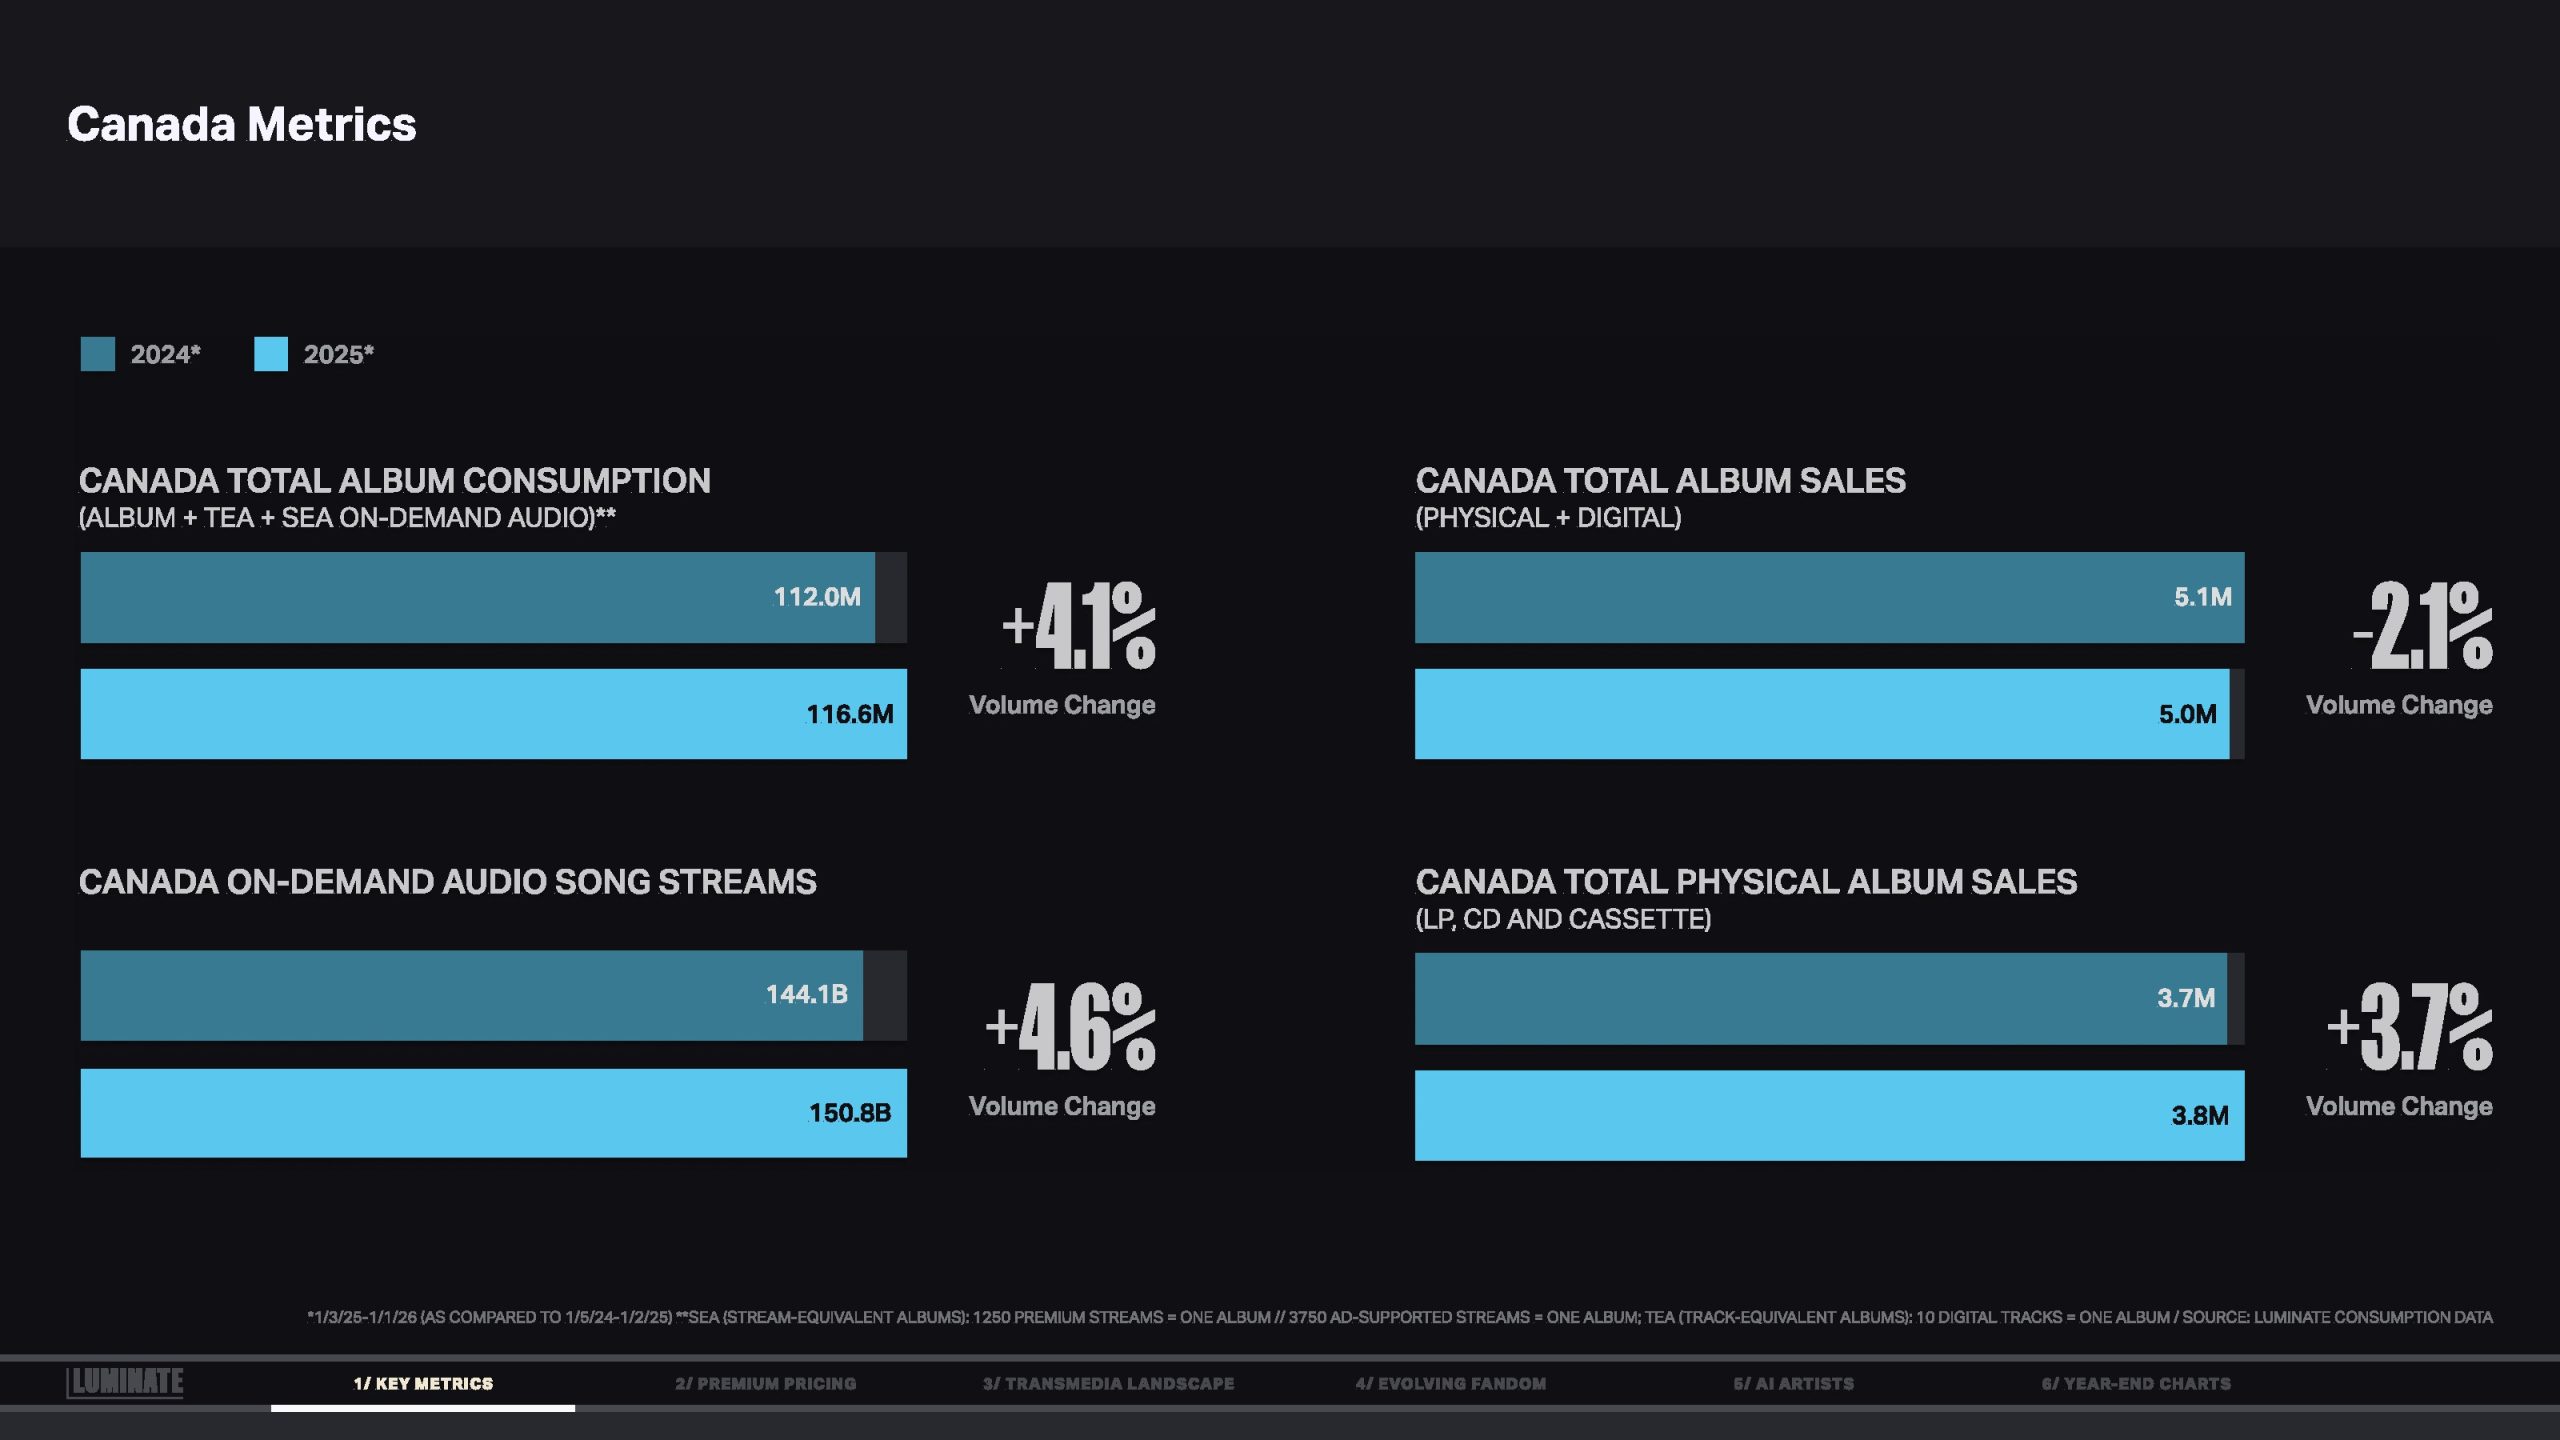Click the 2025 legend color swatch
Viewport: 2560px width, 1440px height.
pos(271,354)
